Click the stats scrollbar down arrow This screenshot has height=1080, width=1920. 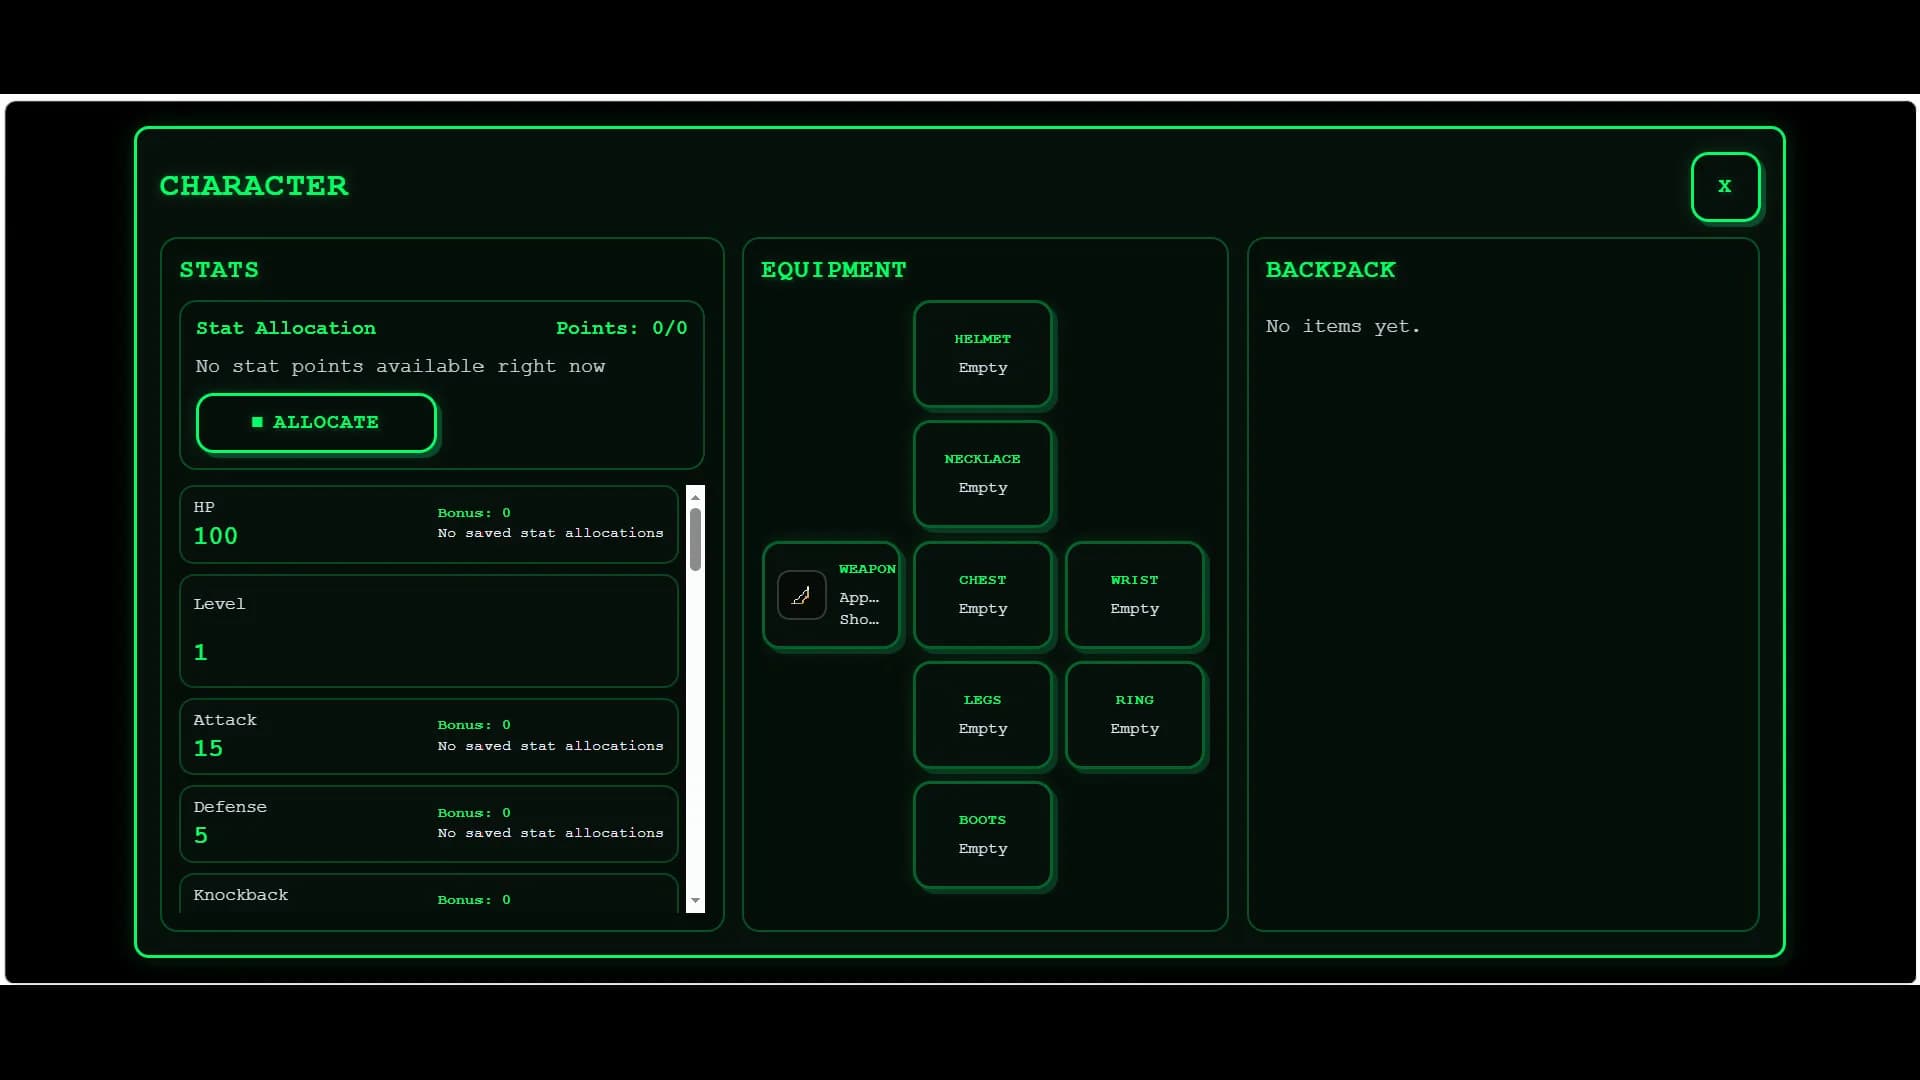695,901
